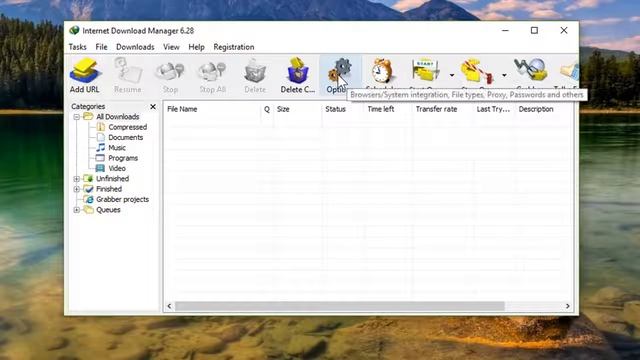Viewport: 640px width, 360px height.
Task: Click the Start Queue toolbar icon
Action: click(x=425, y=70)
